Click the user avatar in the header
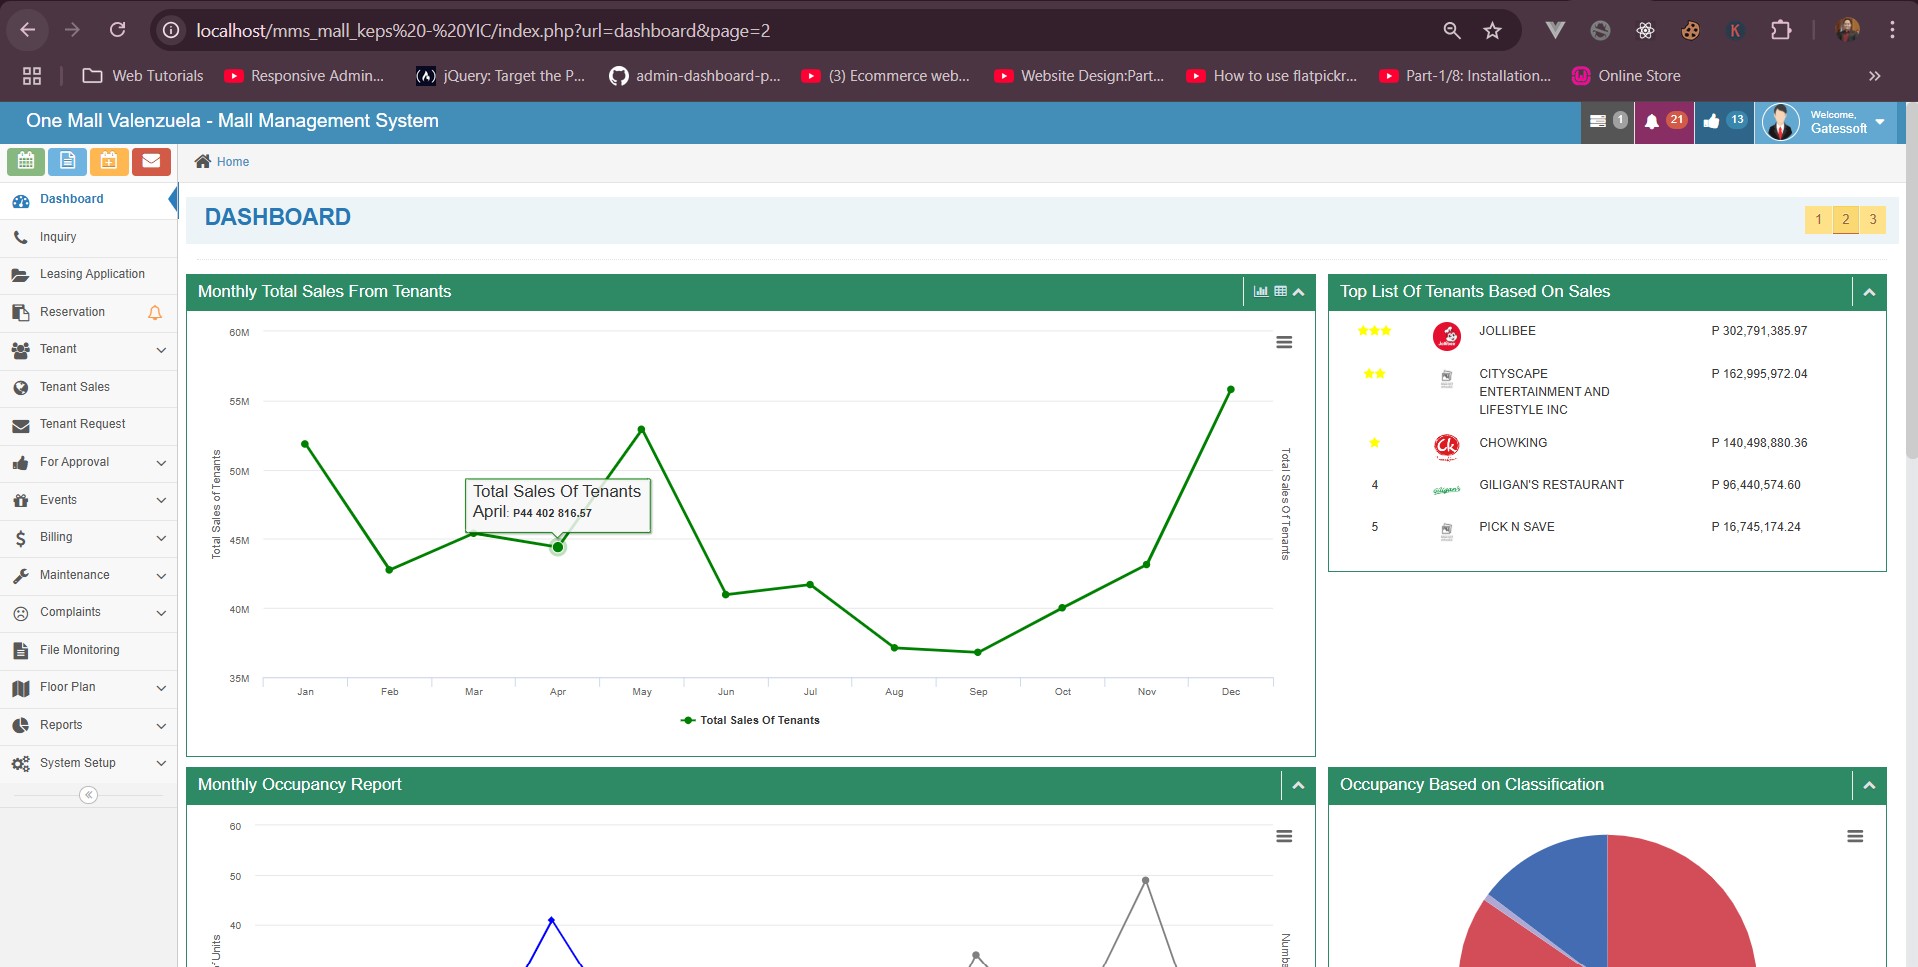The image size is (1918, 967). (1781, 122)
